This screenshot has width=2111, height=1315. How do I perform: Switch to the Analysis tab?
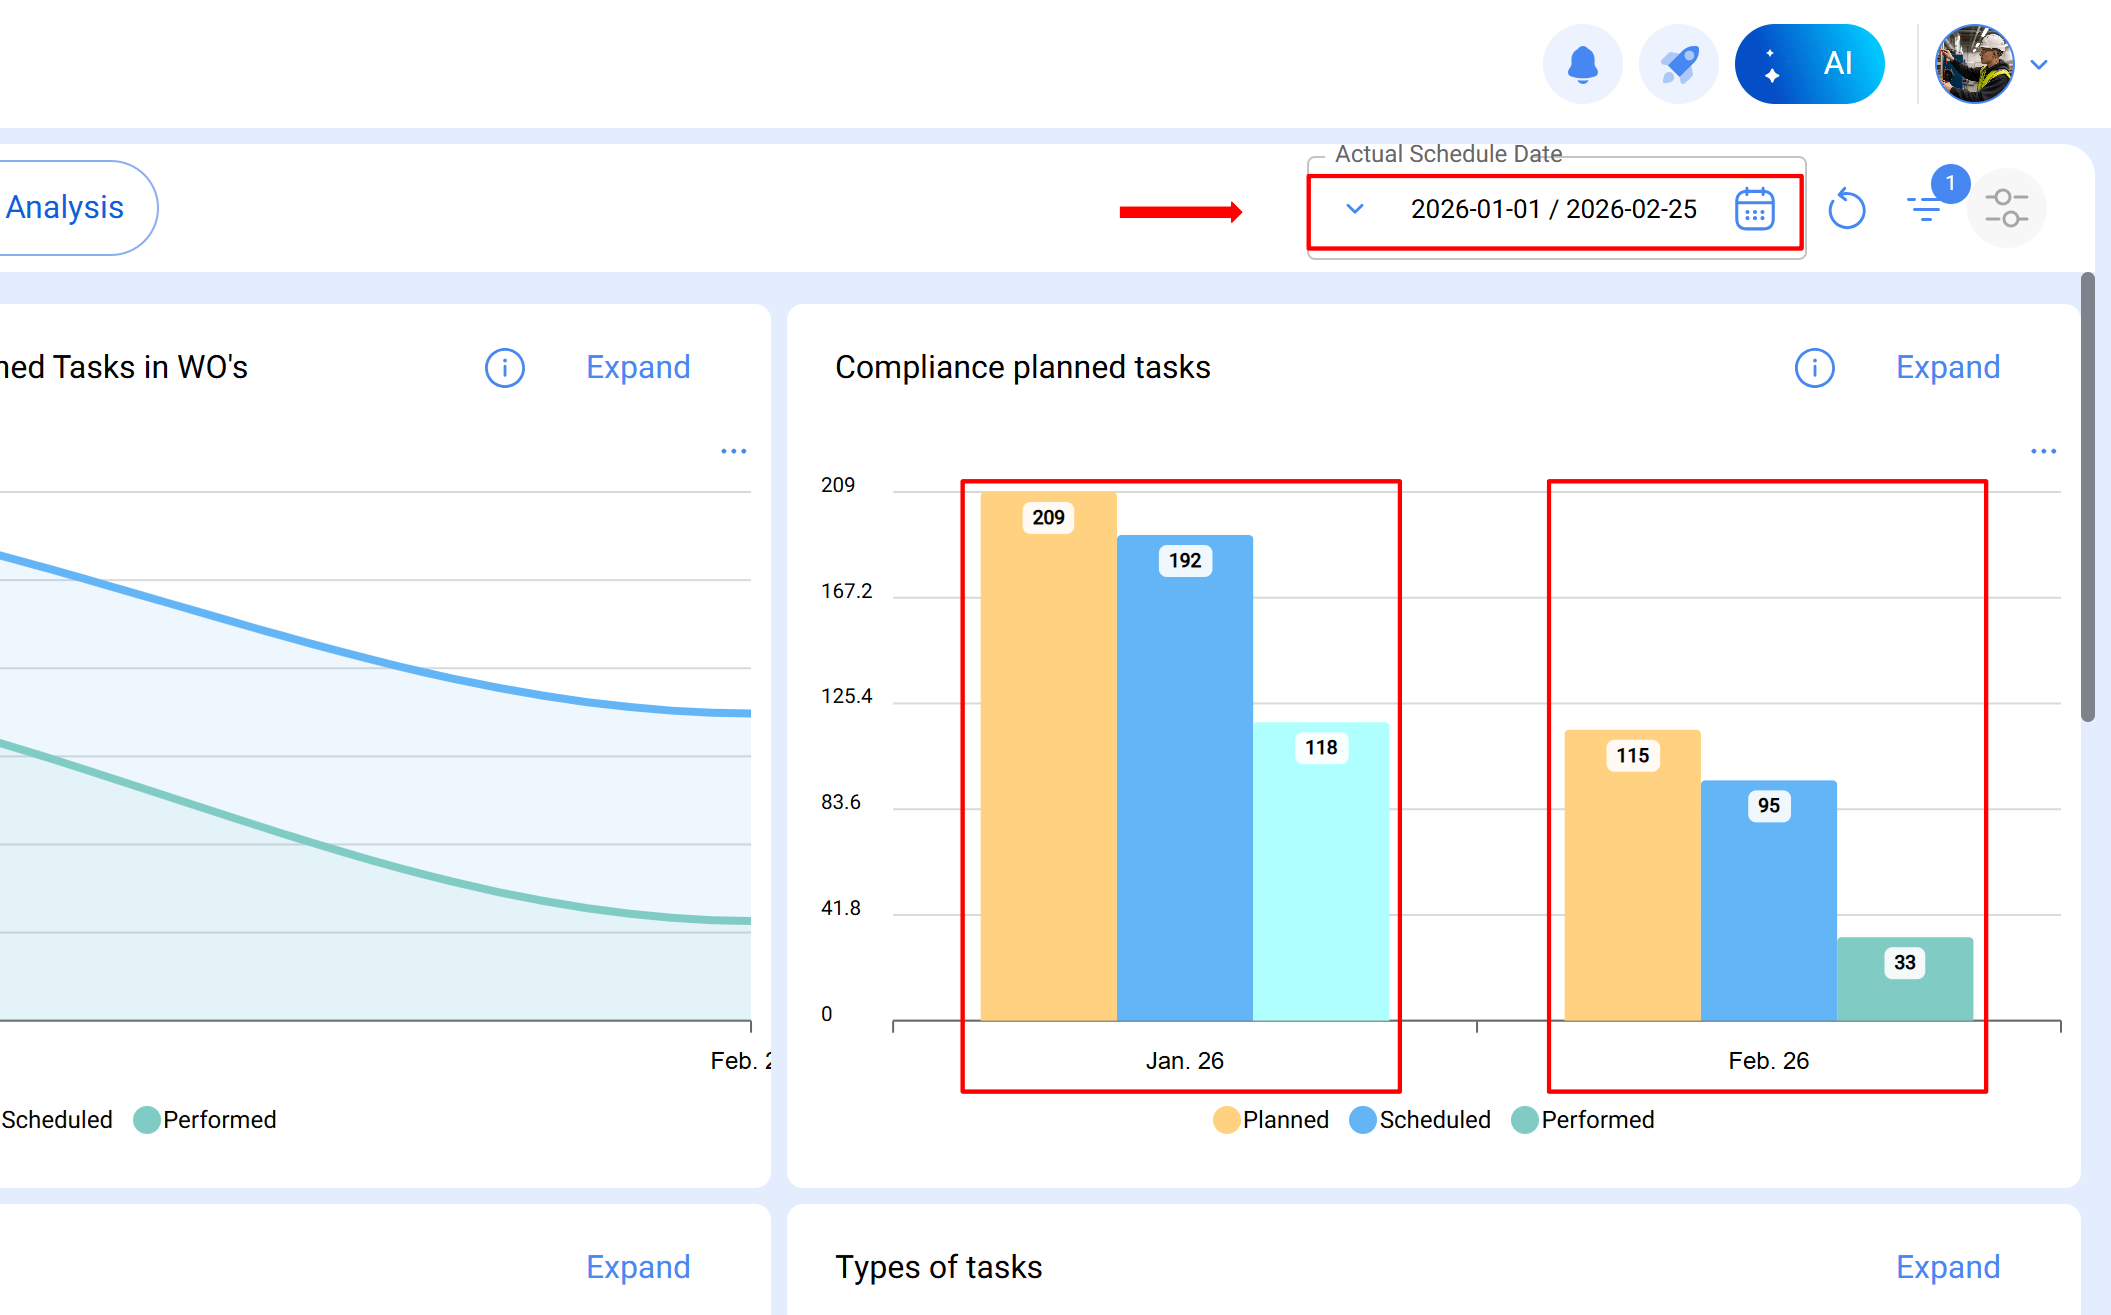click(65, 208)
